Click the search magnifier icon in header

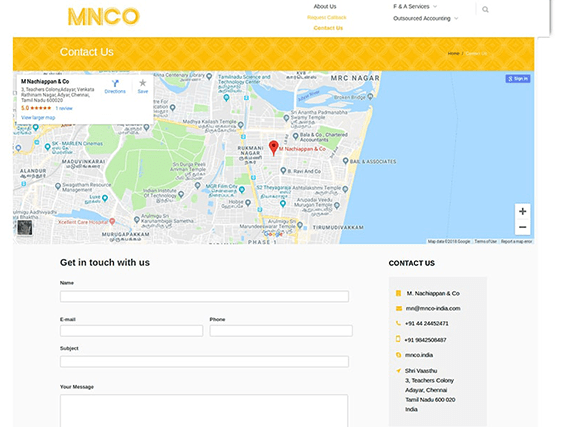tap(485, 9)
